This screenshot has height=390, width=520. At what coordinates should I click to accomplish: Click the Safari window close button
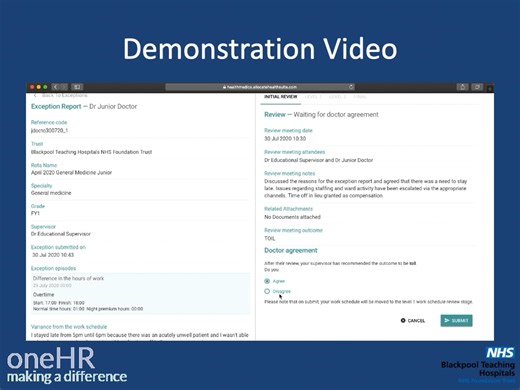pyautogui.click(x=32, y=87)
